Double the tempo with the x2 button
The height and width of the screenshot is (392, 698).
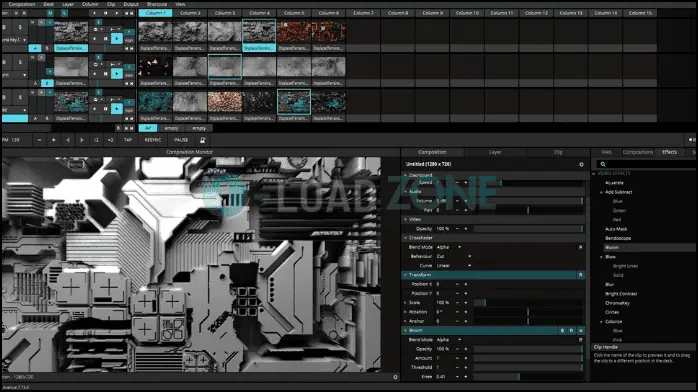[110, 140]
